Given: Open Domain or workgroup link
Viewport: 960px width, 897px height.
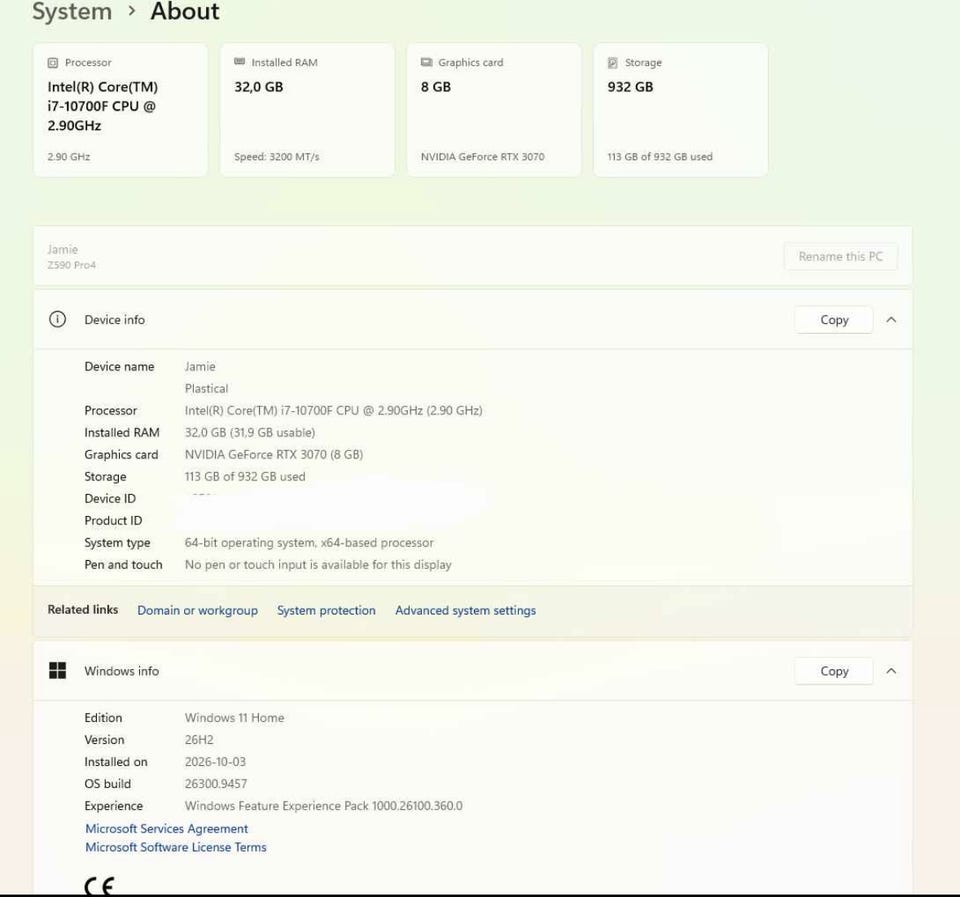Looking at the screenshot, I should (197, 610).
